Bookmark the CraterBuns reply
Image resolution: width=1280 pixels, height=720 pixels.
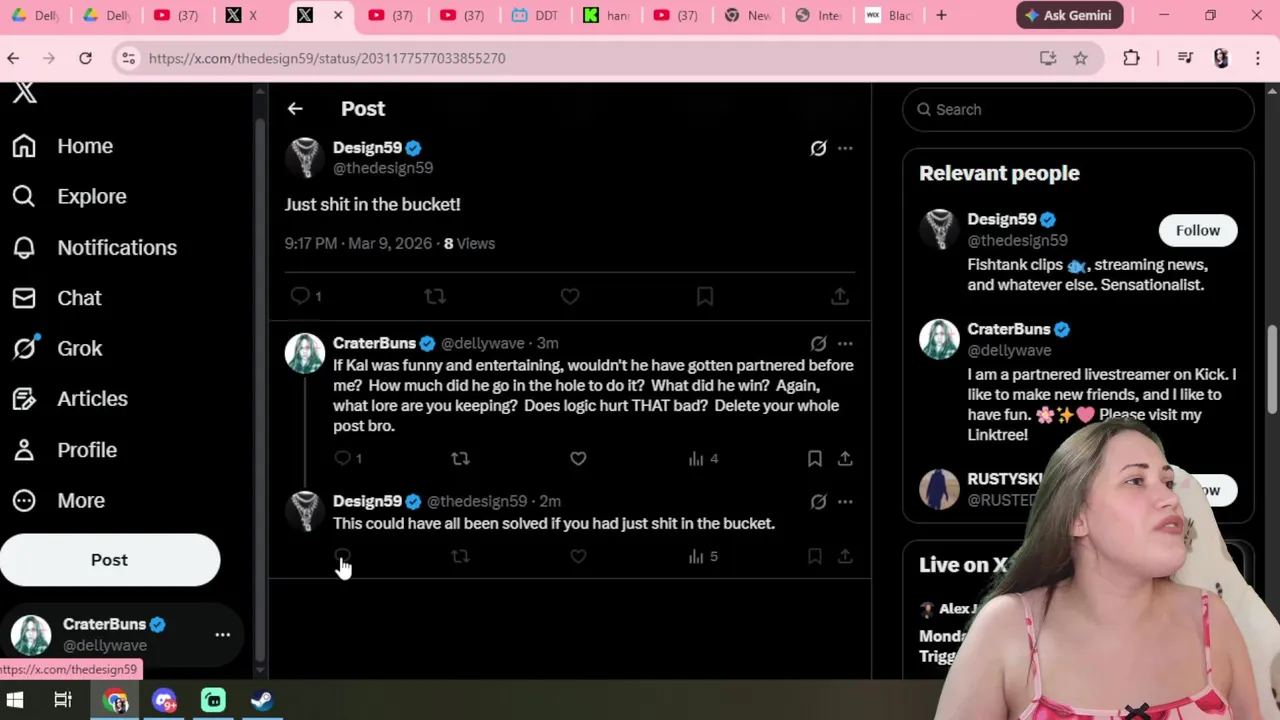[815, 459]
